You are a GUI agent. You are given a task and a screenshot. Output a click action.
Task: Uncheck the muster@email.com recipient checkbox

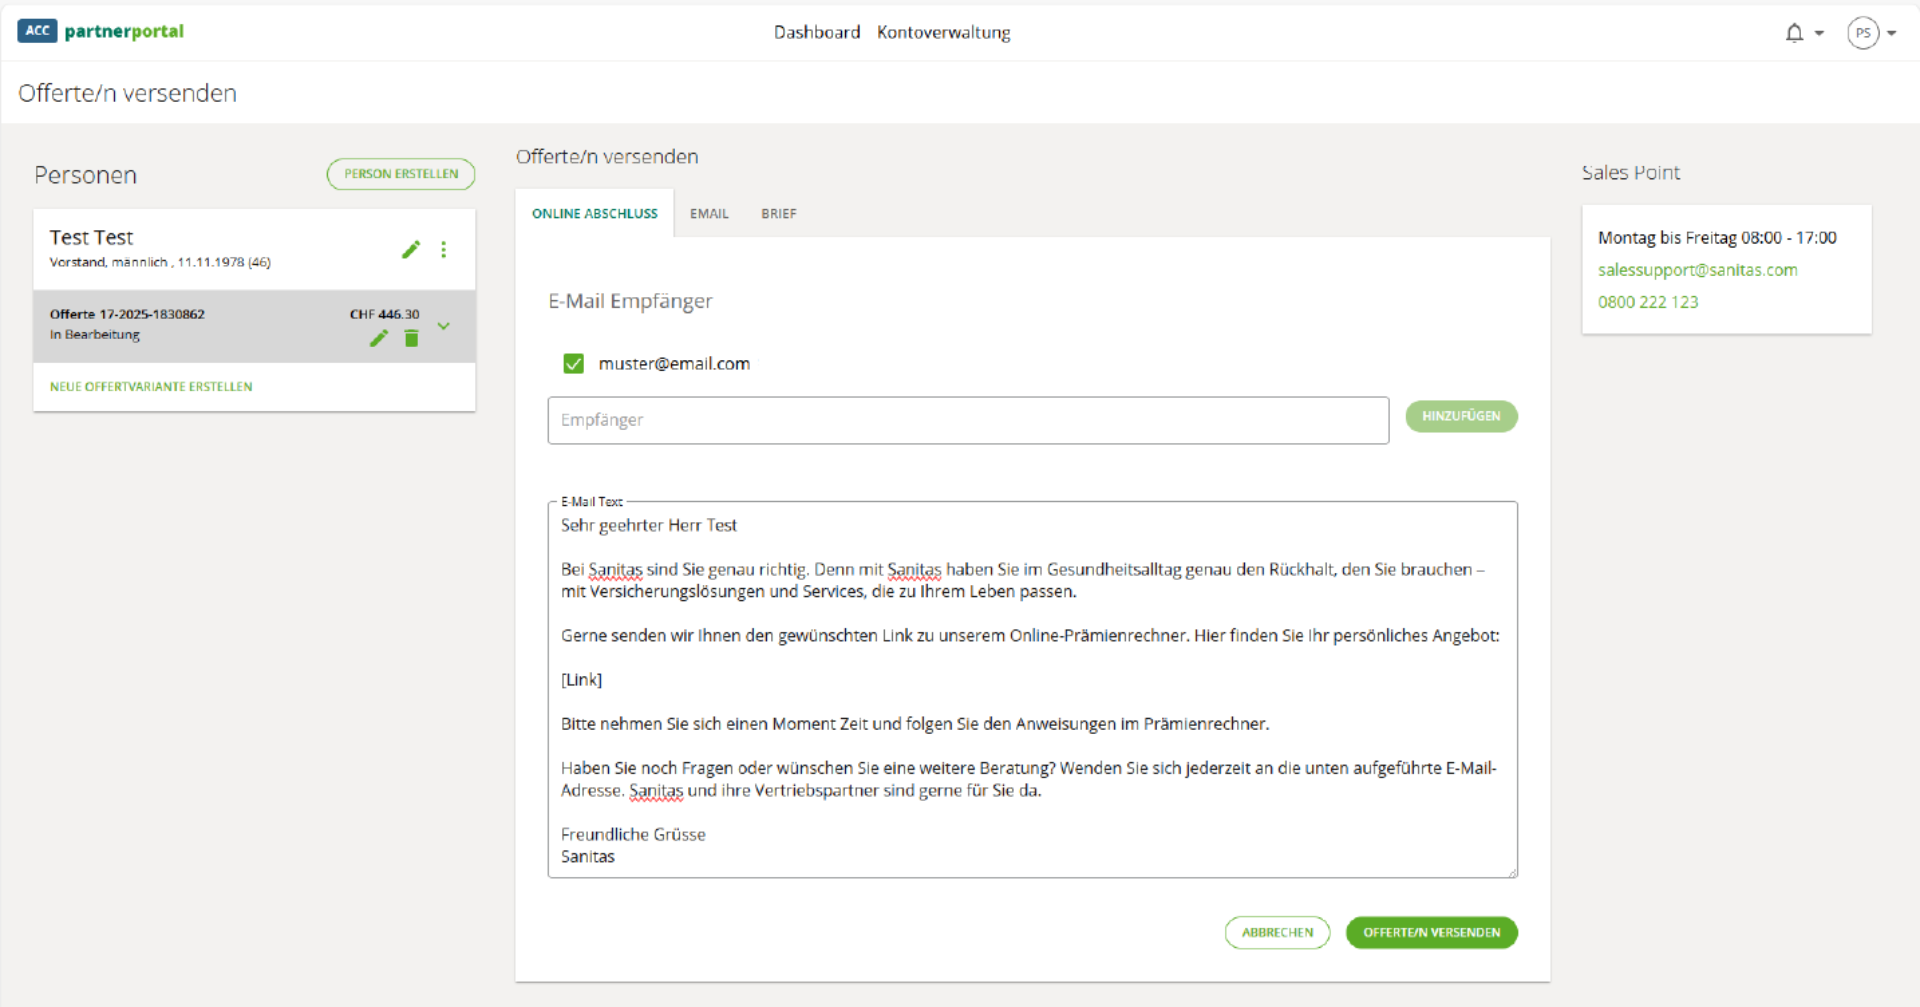pyautogui.click(x=573, y=364)
